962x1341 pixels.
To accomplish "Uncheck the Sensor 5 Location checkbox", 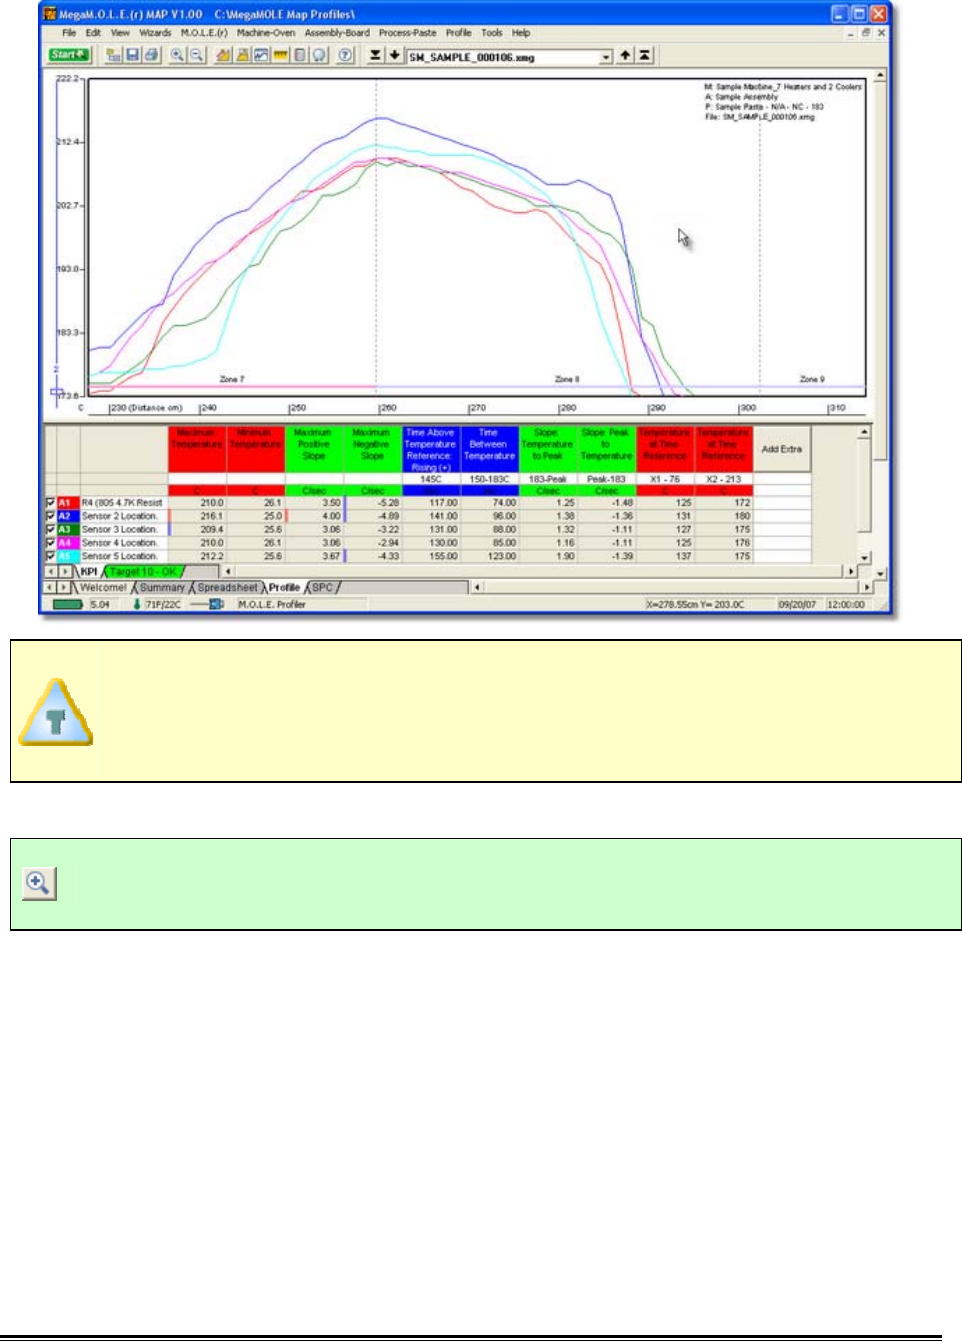I will point(50,555).
